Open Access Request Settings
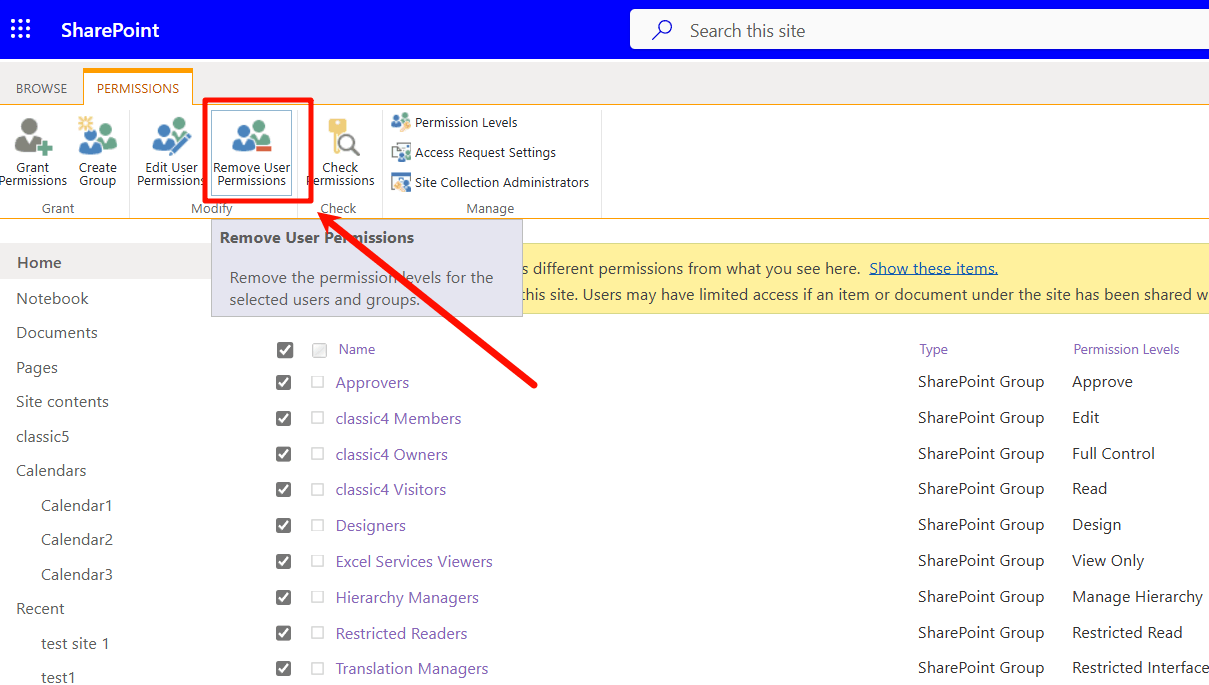Image resolution: width=1209 pixels, height=685 pixels. coord(474,152)
